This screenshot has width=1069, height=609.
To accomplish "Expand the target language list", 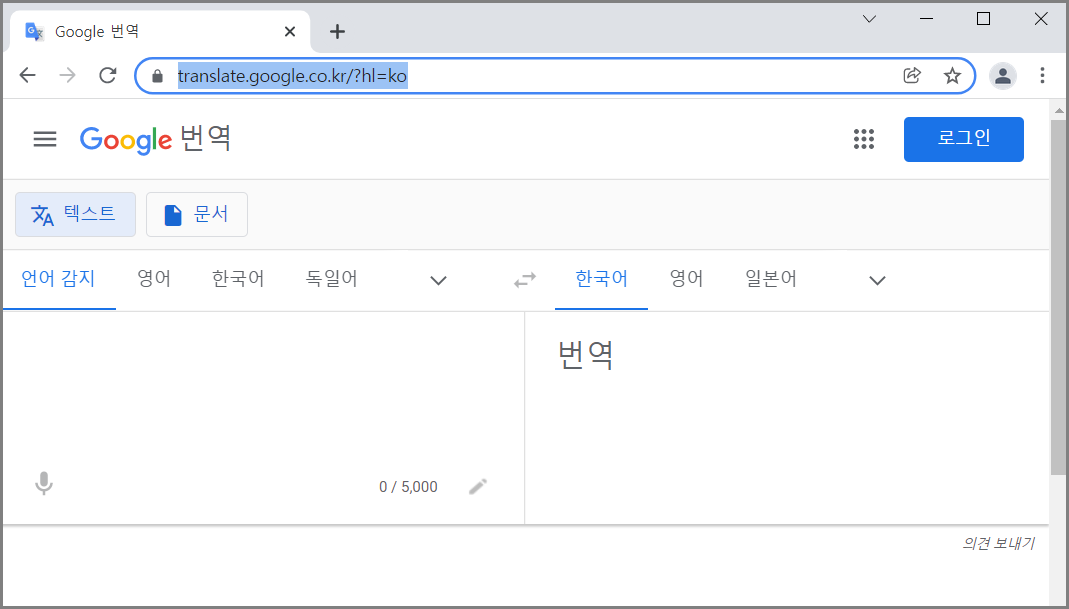I will [x=877, y=280].
